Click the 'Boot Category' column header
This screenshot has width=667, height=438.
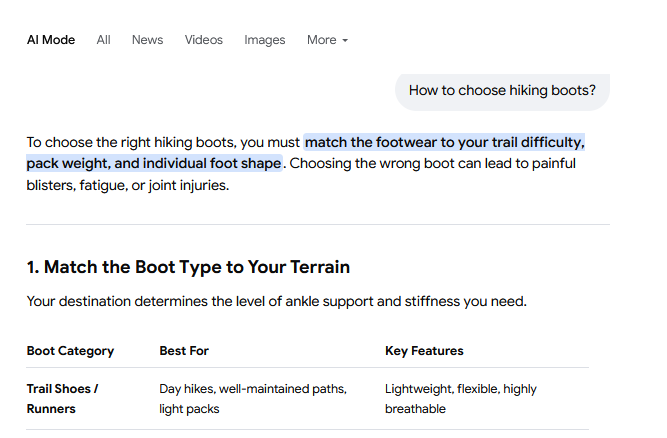70,351
